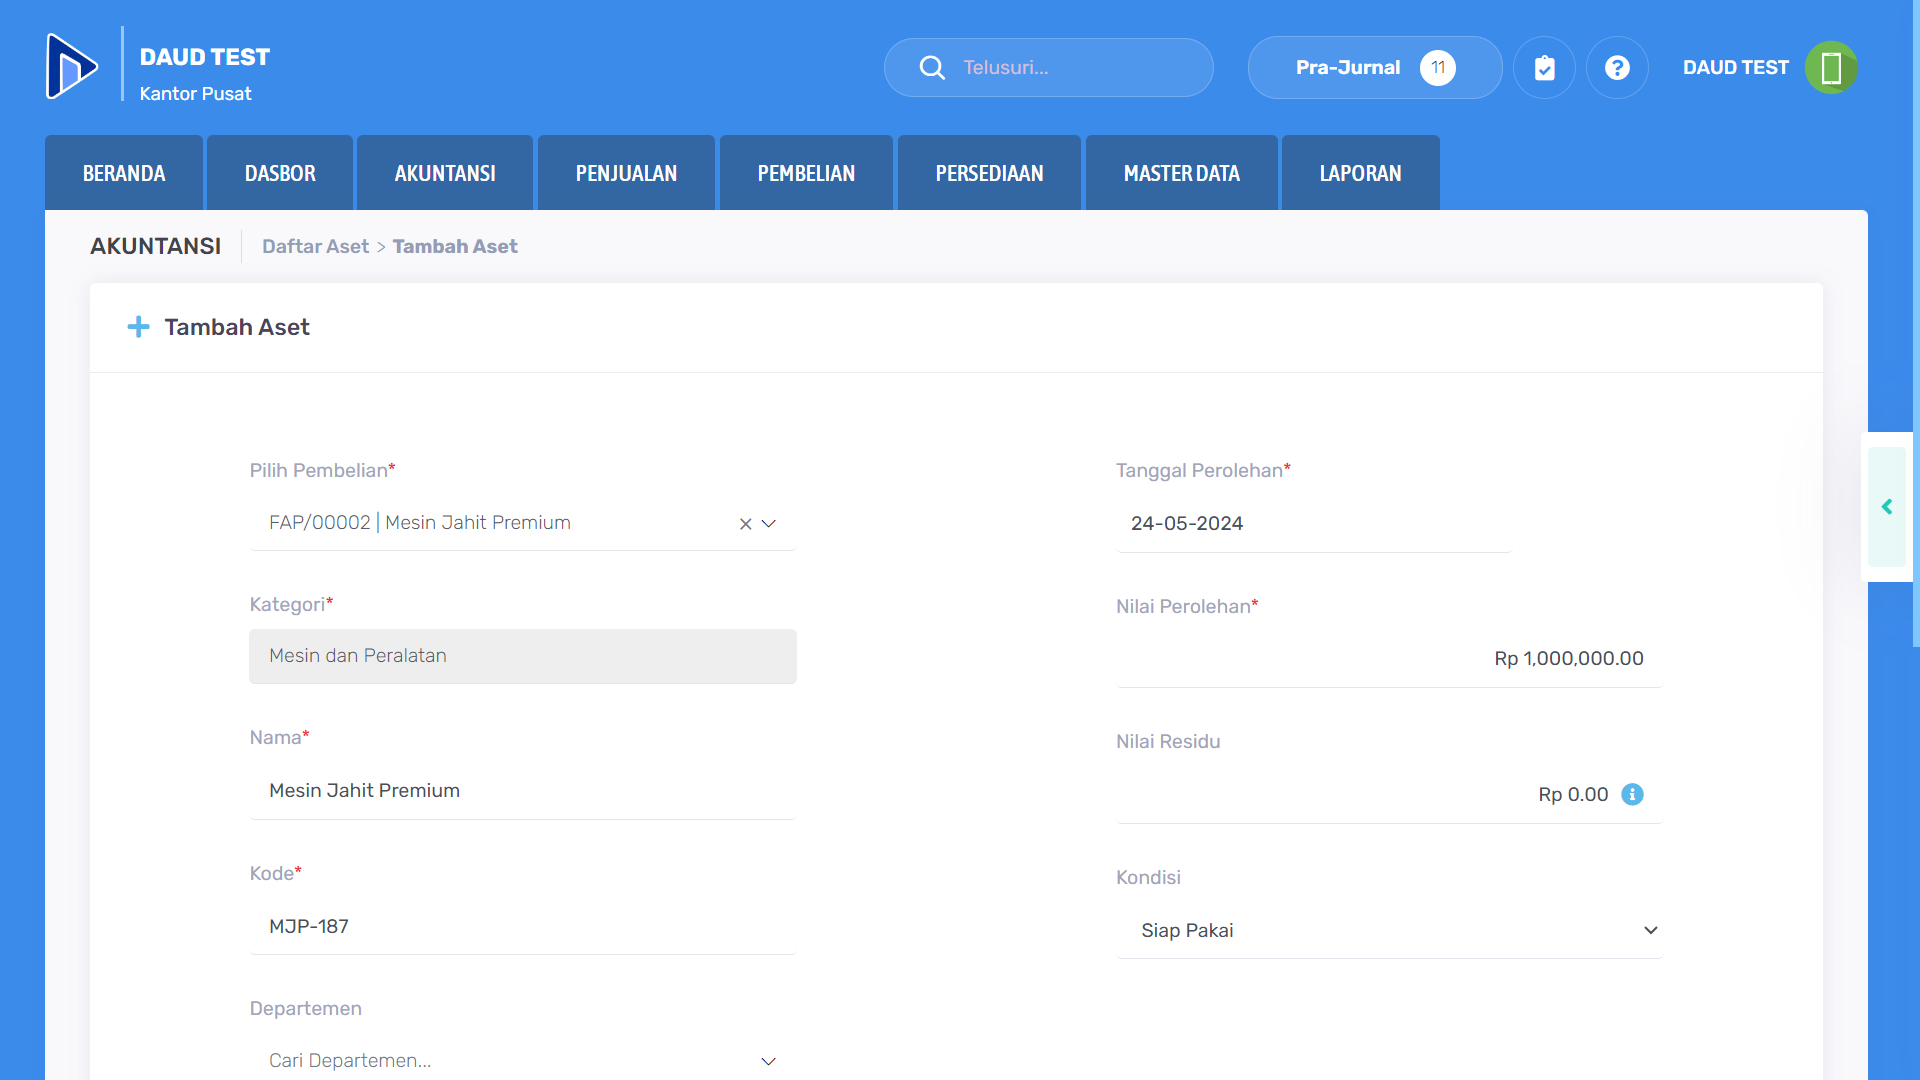Click the Pilih Pembelian label

coord(322,470)
